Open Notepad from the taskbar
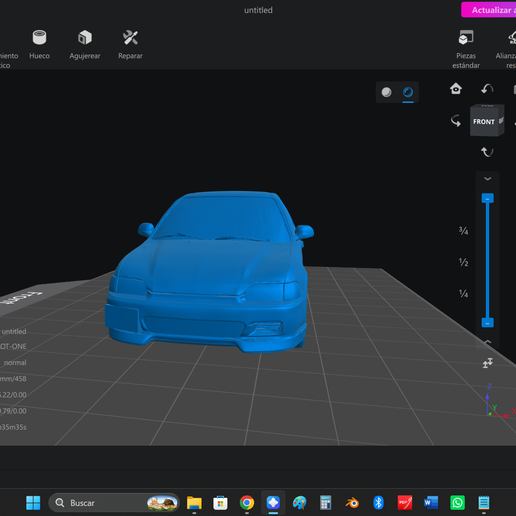 [x=484, y=503]
